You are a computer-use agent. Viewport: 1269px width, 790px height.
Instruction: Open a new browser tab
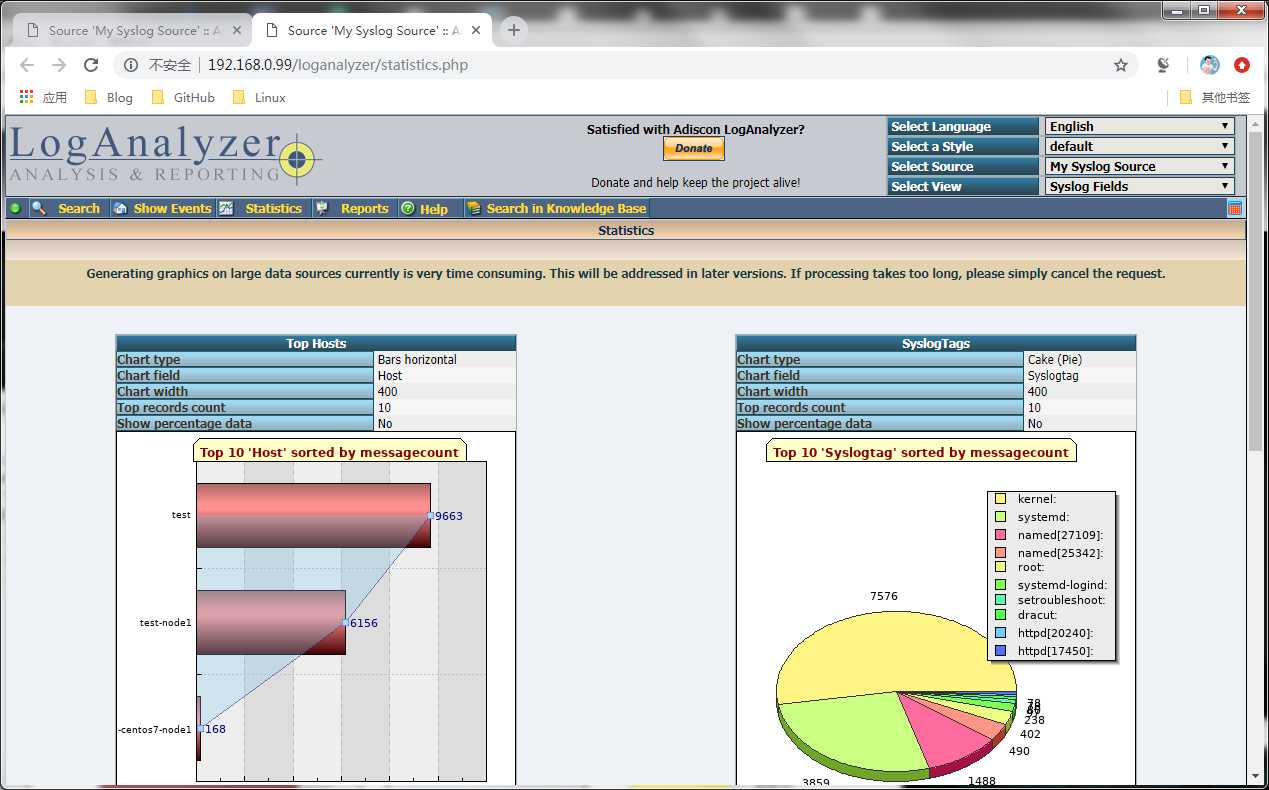pyautogui.click(x=513, y=30)
